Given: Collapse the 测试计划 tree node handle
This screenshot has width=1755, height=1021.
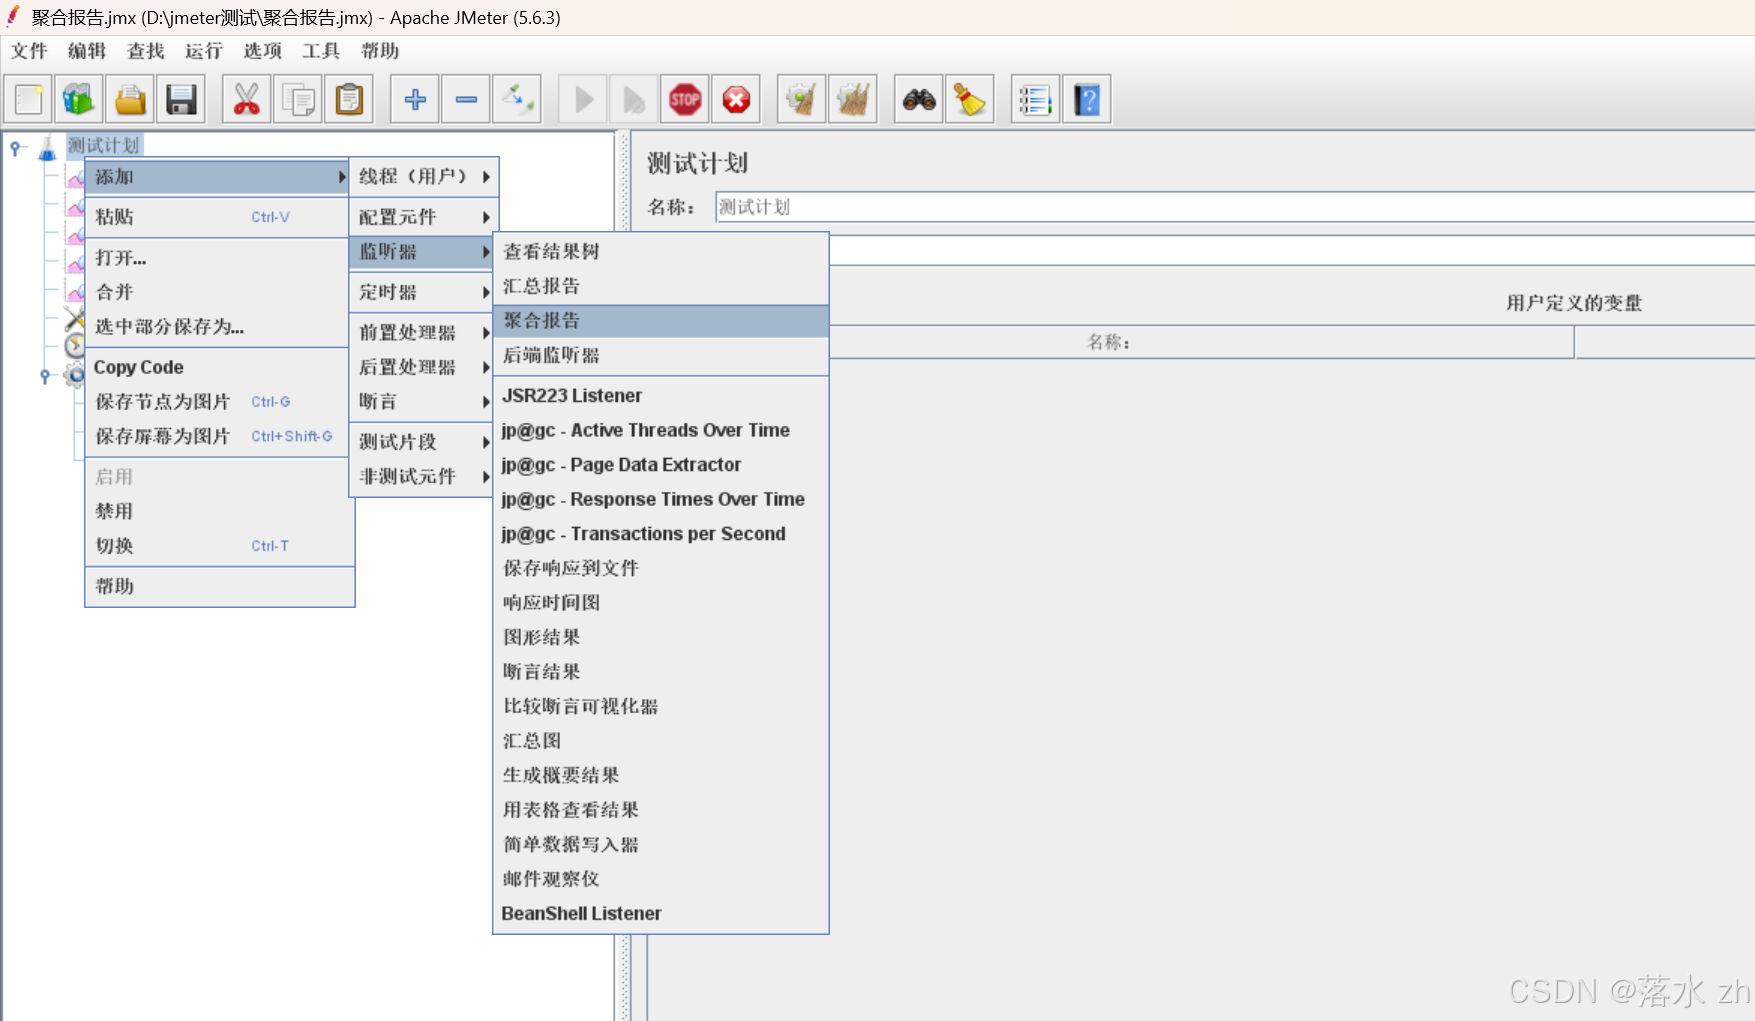Looking at the screenshot, I should tap(15, 148).
